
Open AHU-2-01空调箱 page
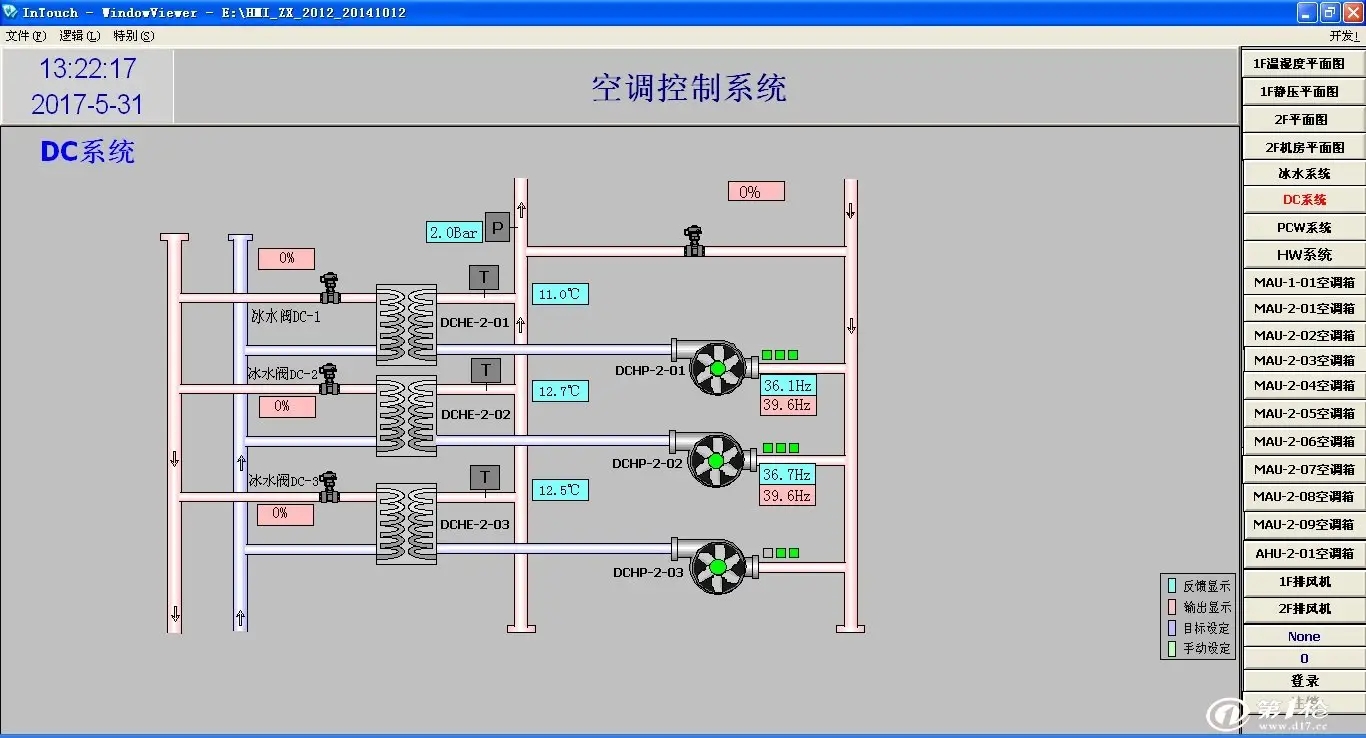pos(1304,553)
